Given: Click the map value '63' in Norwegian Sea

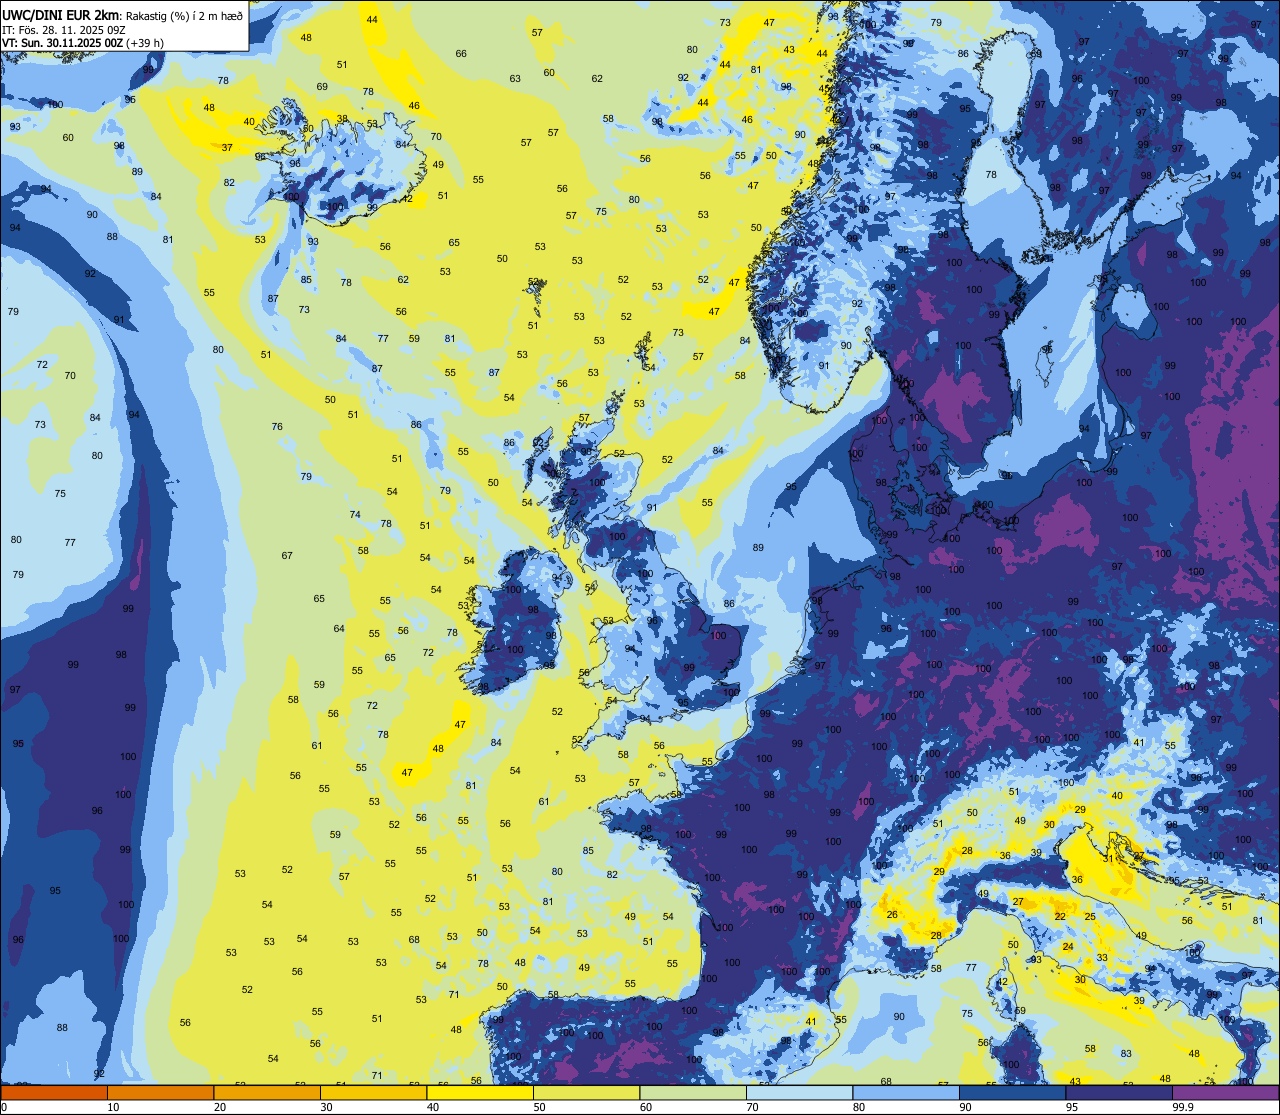Looking at the screenshot, I should [x=515, y=78].
